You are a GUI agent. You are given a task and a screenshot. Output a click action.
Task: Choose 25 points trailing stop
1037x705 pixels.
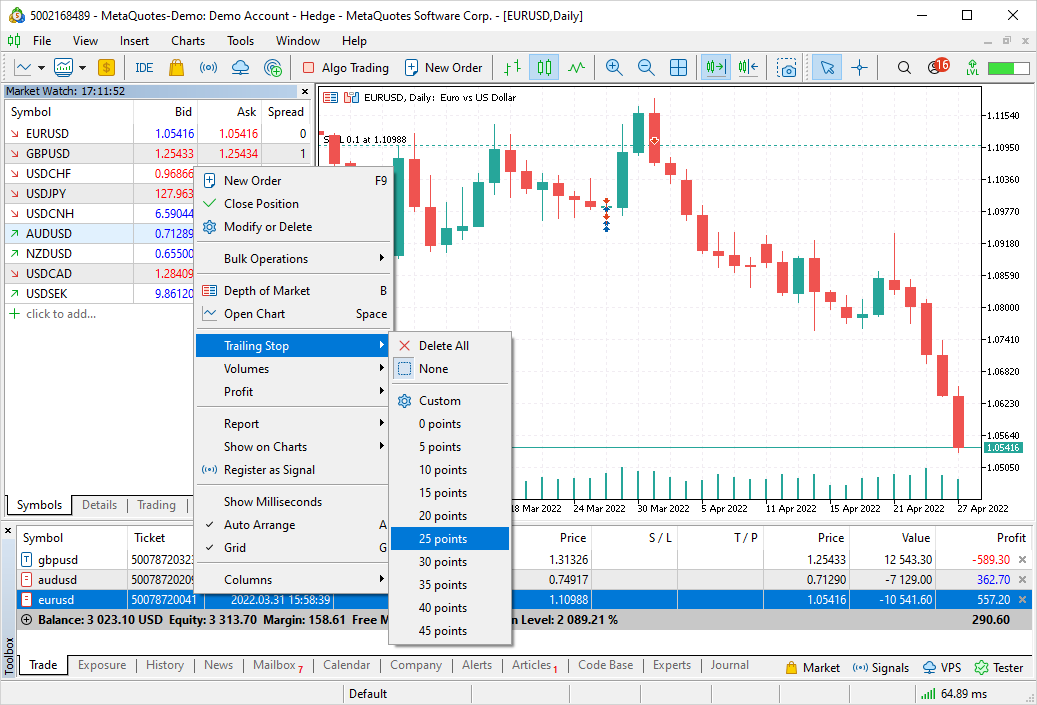click(x=443, y=539)
